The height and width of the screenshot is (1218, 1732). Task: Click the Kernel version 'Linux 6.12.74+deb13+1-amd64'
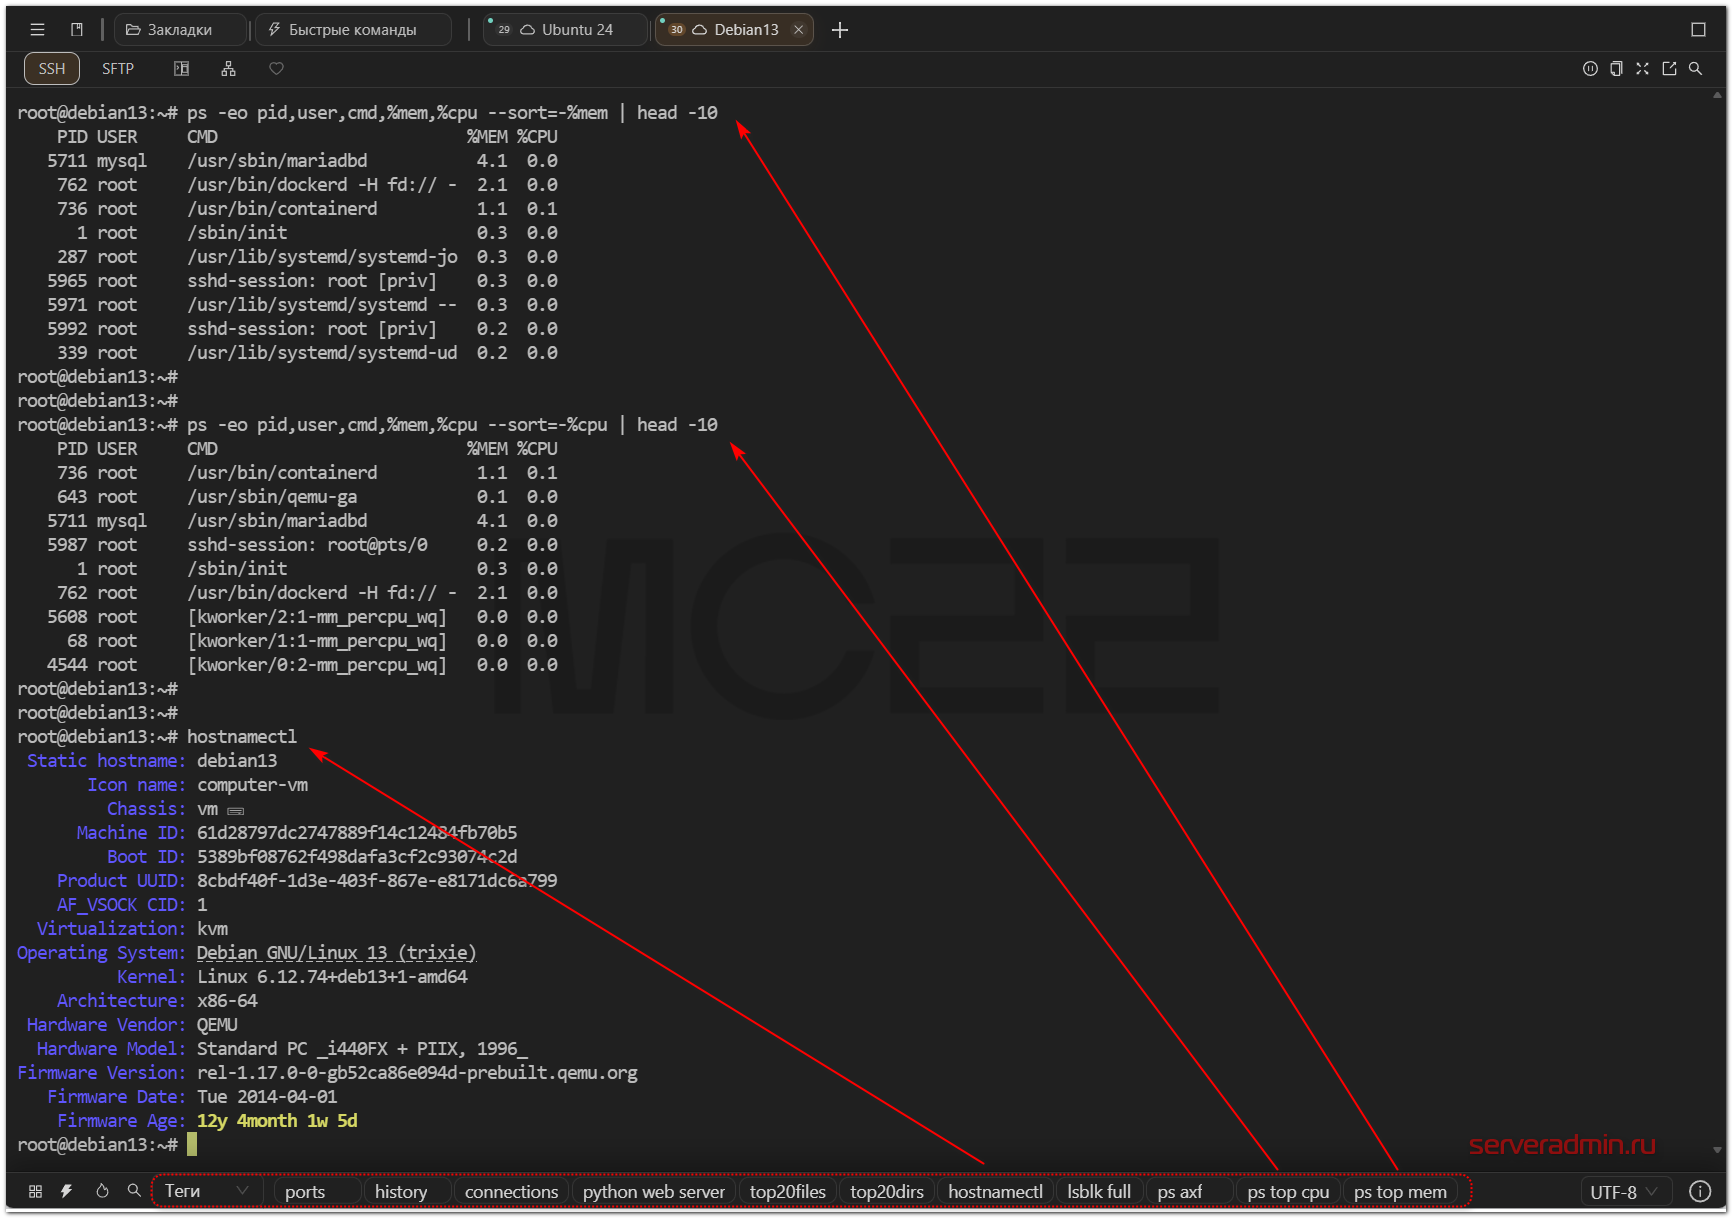click(x=332, y=977)
